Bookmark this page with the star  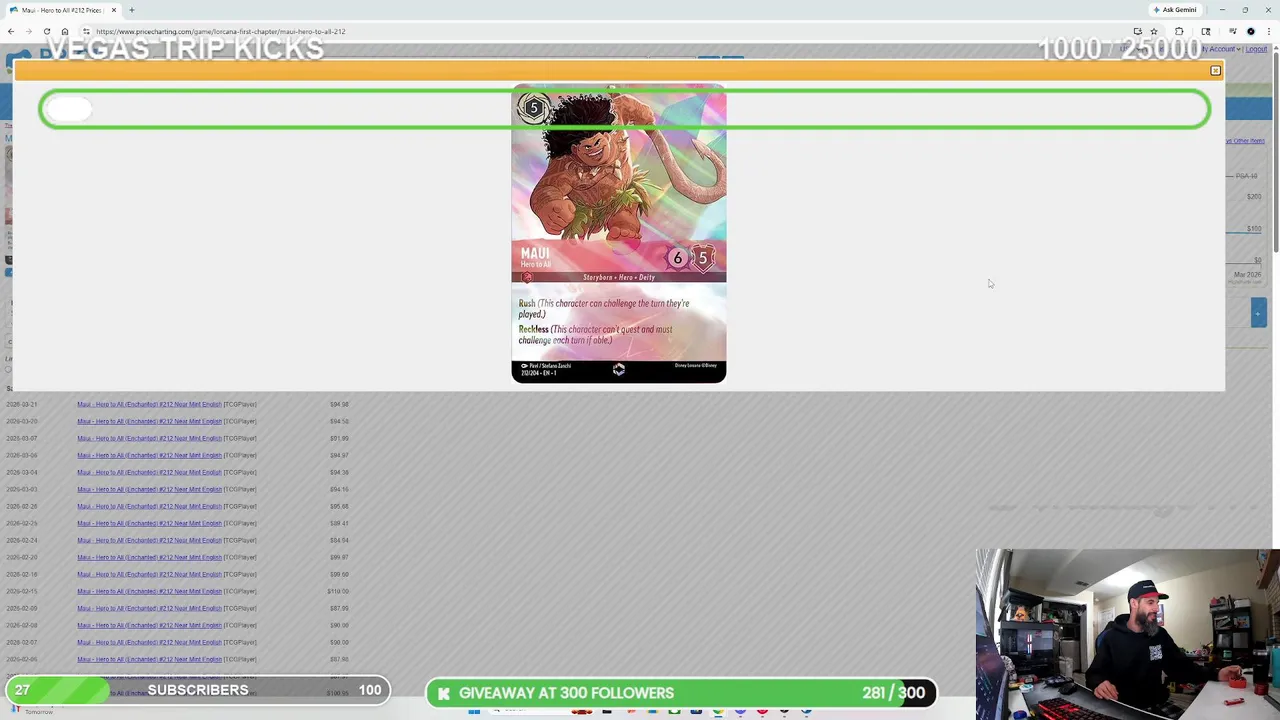(x=1153, y=31)
